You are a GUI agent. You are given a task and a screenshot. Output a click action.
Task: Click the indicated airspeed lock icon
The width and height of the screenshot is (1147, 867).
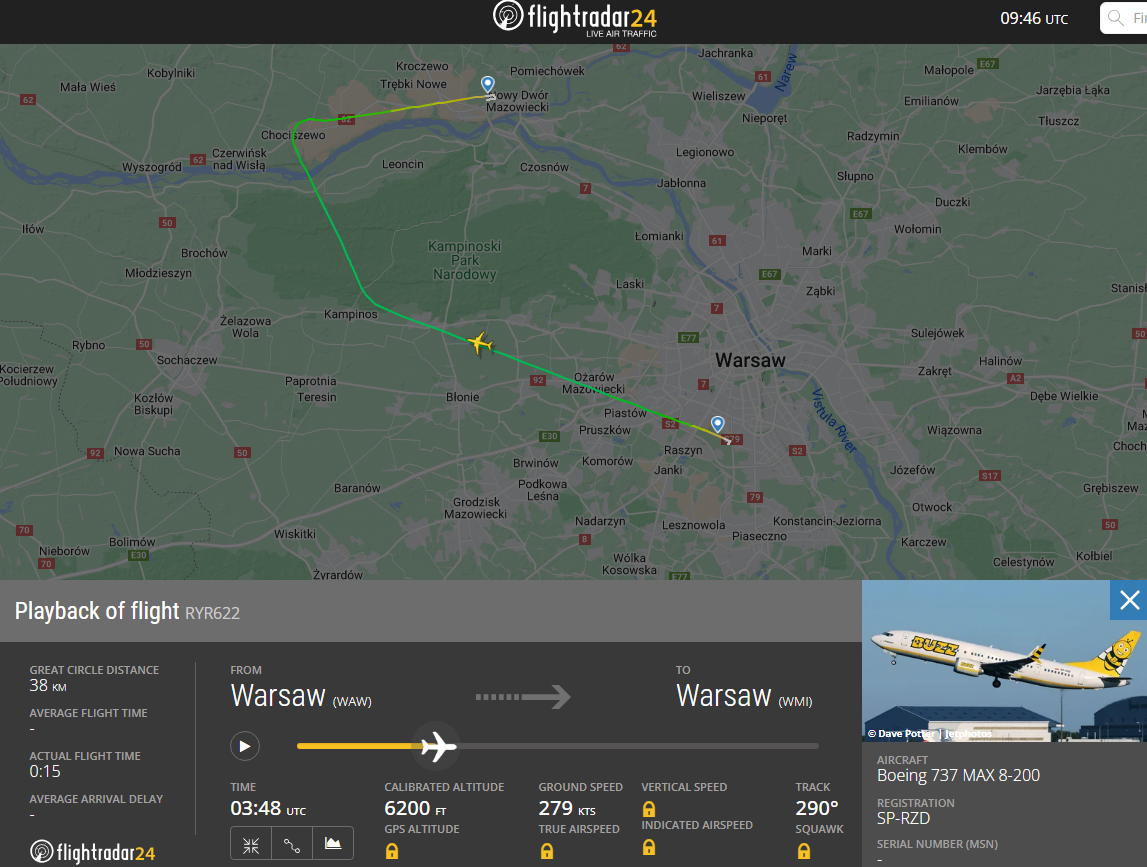pyautogui.click(x=649, y=847)
